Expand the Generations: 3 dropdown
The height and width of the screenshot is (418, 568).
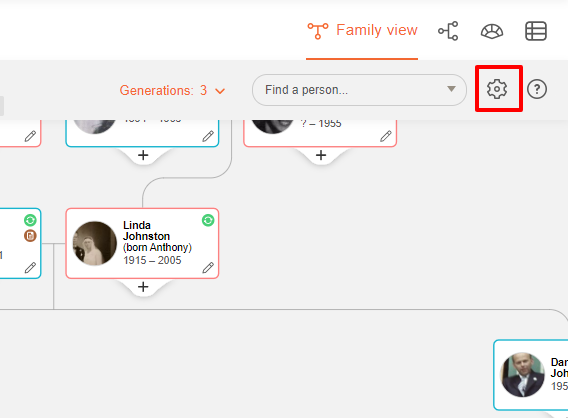click(x=172, y=90)
